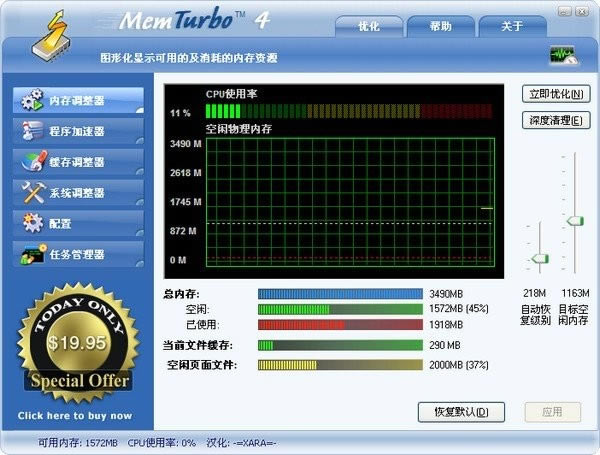
Task: Click the 程序加速器 sidebar icon
Action: coord(32,131)
